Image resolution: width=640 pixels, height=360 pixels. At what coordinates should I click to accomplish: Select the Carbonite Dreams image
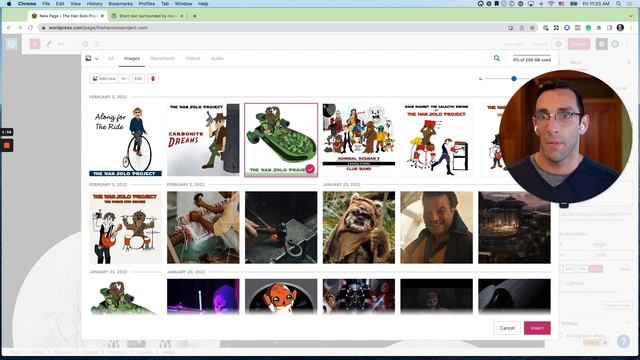(x=203, y=140)
